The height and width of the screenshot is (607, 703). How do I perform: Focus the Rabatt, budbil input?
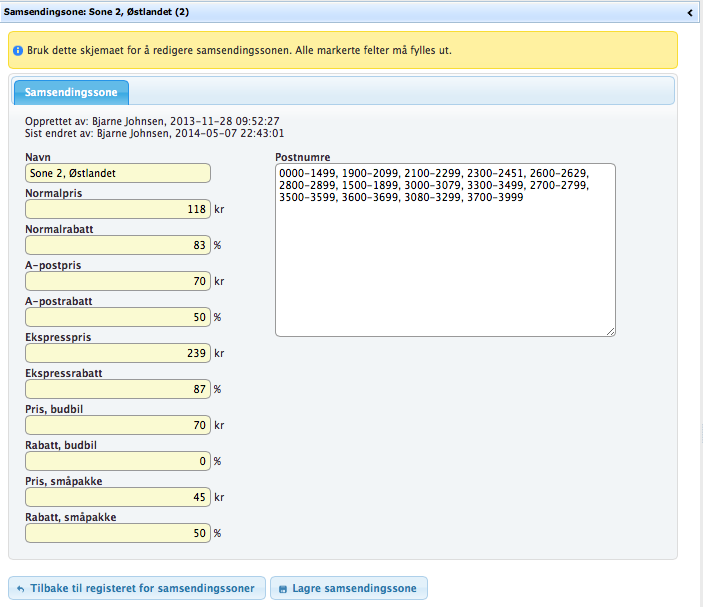coord(118,461)
